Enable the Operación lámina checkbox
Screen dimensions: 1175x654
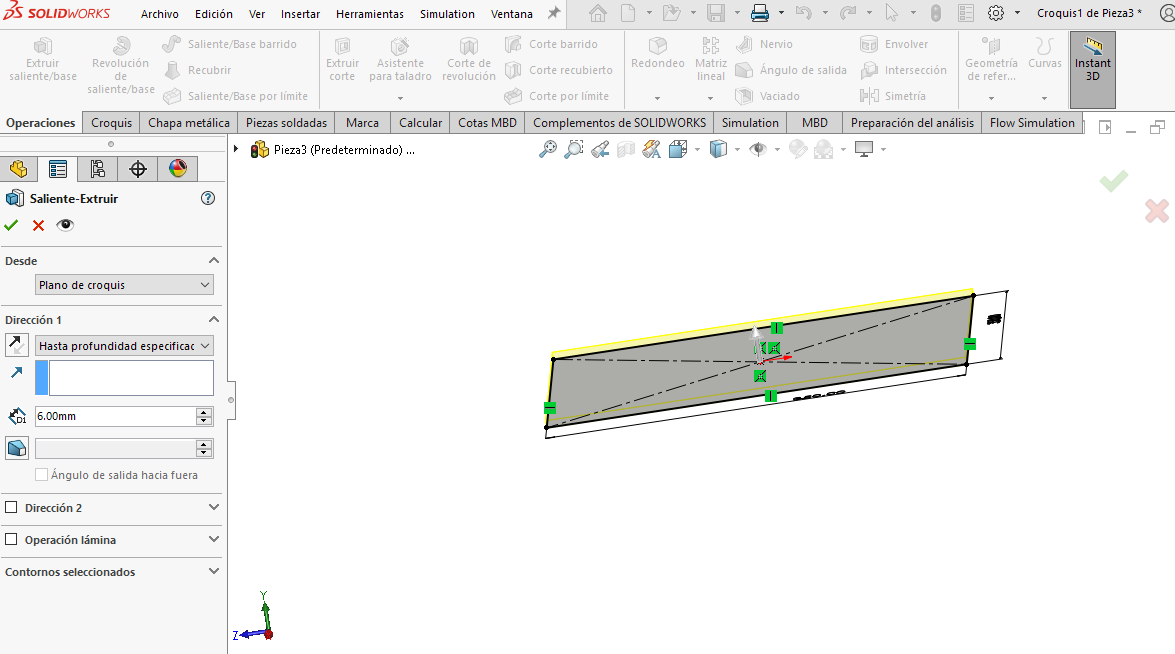click(x=11, y=539)
